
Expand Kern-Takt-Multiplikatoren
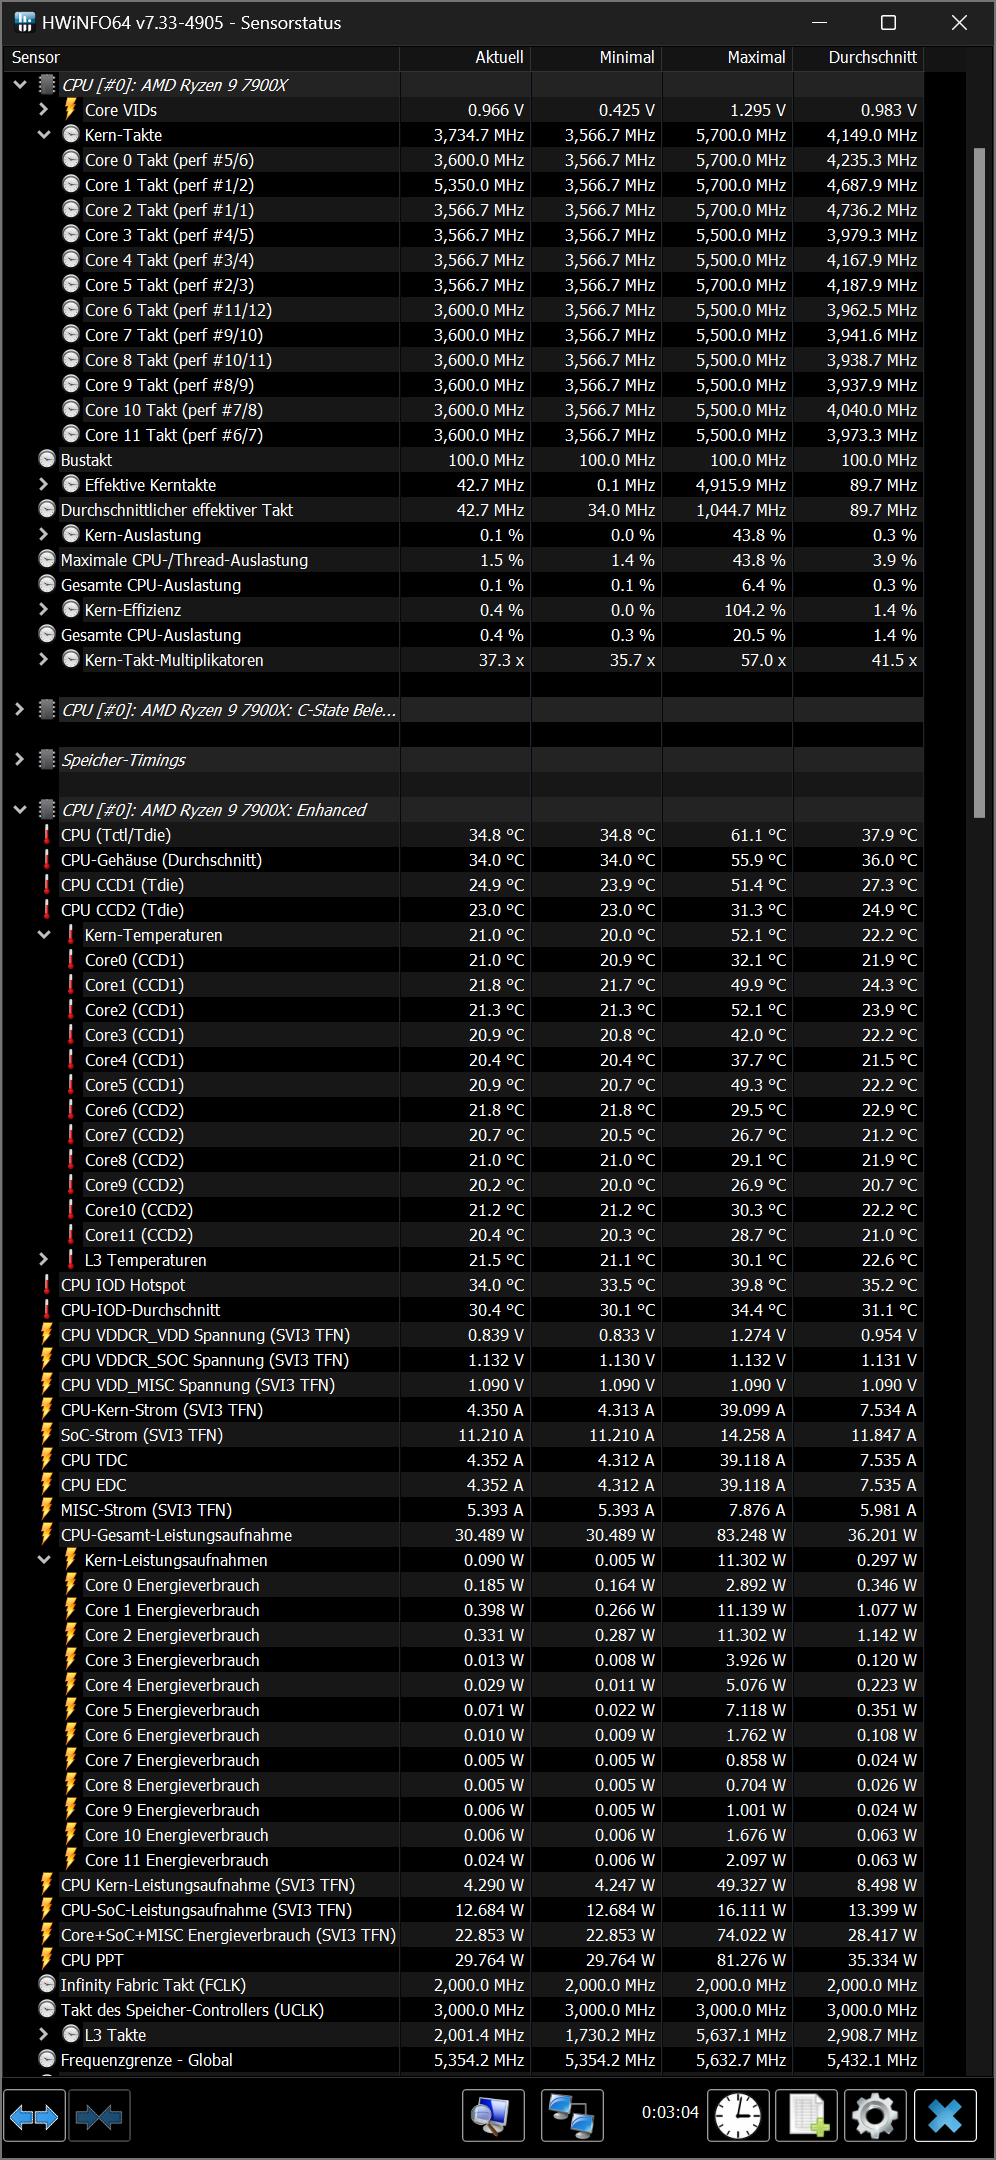click(44, 660)
